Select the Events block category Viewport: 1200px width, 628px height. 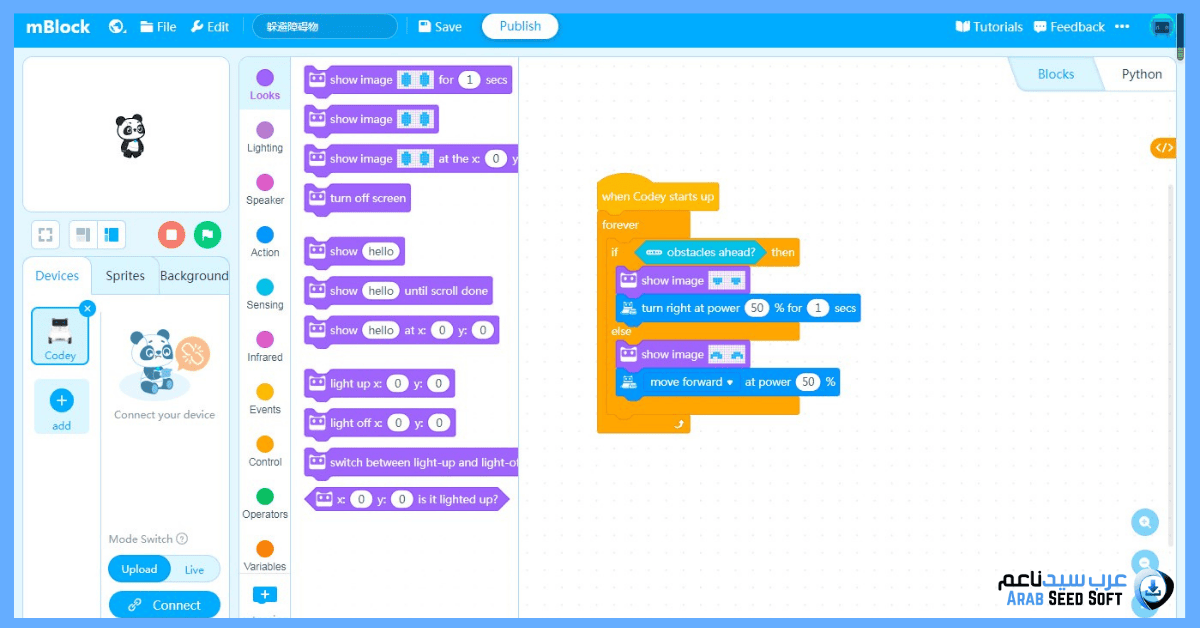click(265, 398)
